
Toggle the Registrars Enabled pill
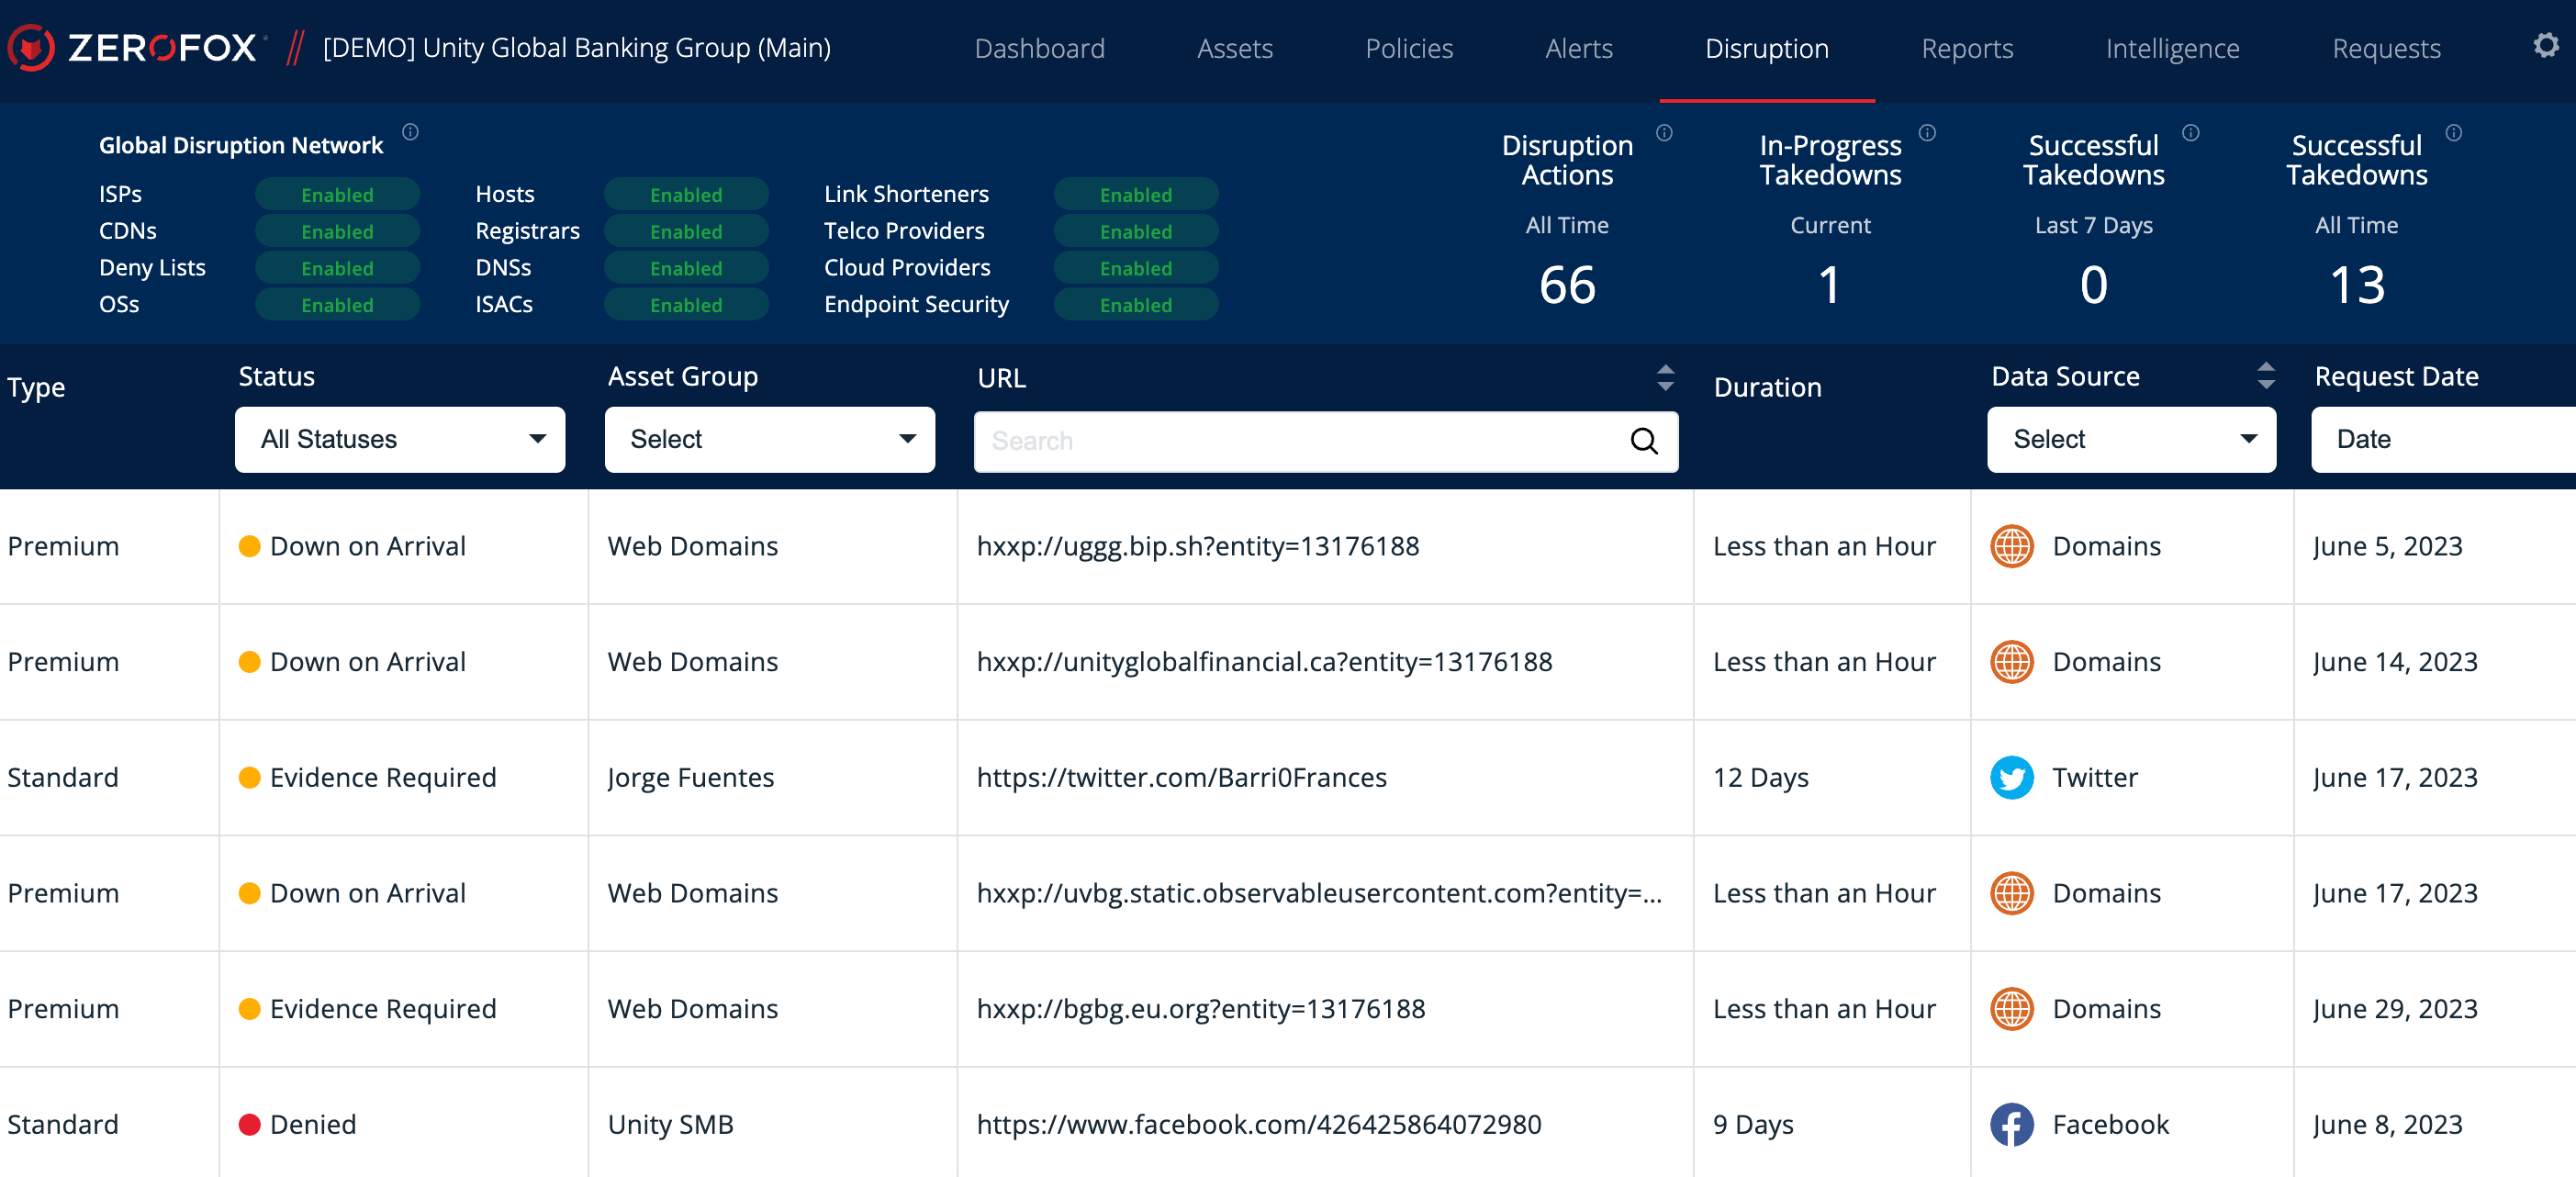(686, 231)
